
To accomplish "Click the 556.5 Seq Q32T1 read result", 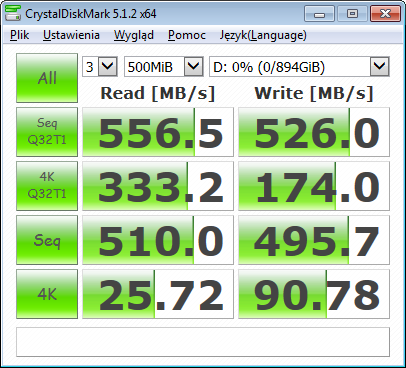I will click(x=158, y=132).
